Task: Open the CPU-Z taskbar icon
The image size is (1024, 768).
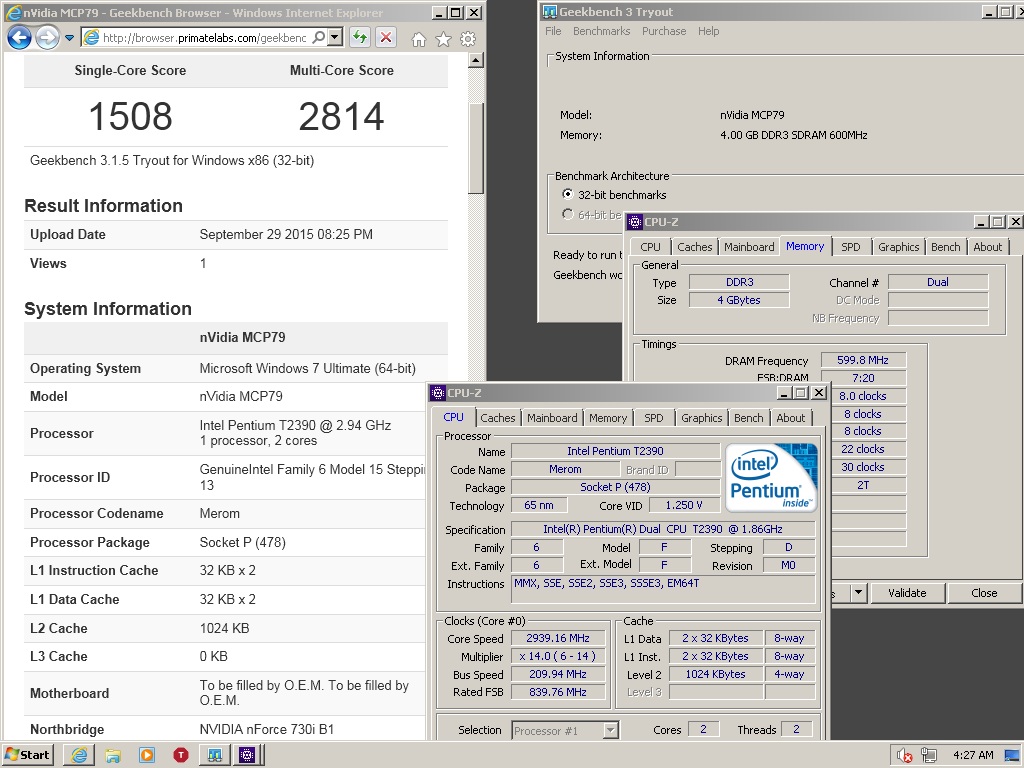Action: (x=248, y=756)
